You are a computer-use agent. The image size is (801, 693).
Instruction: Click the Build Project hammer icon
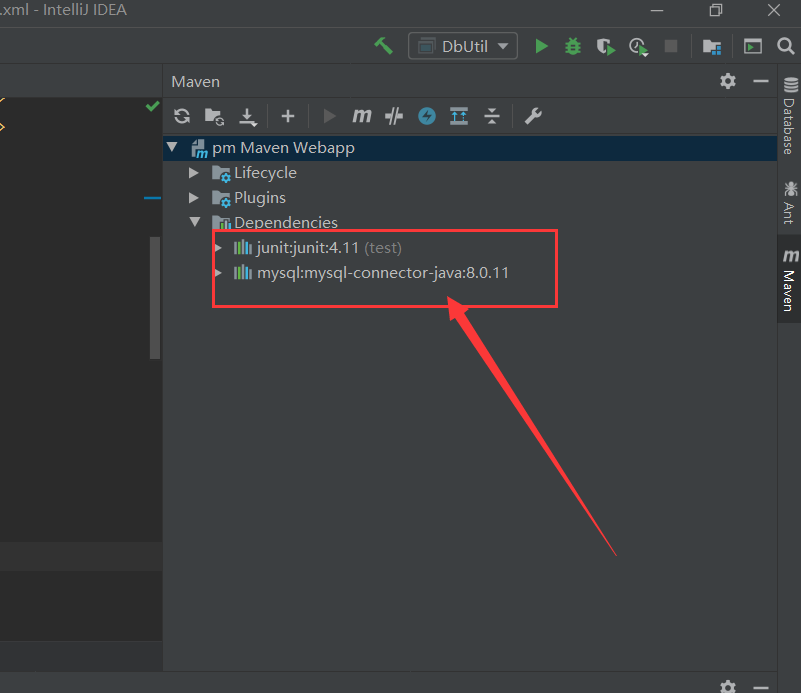click(383, 46)
